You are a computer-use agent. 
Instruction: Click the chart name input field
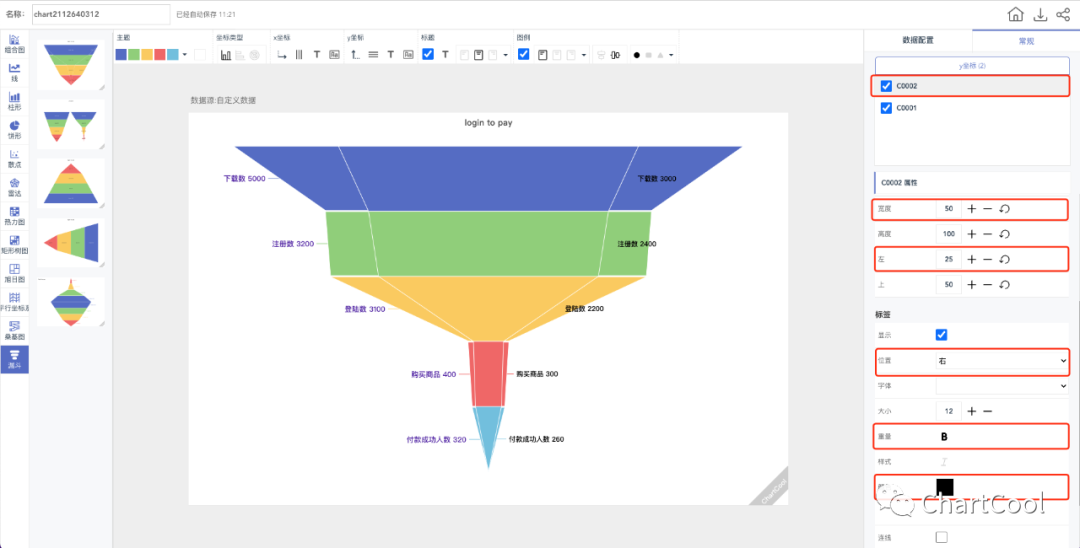100,14
